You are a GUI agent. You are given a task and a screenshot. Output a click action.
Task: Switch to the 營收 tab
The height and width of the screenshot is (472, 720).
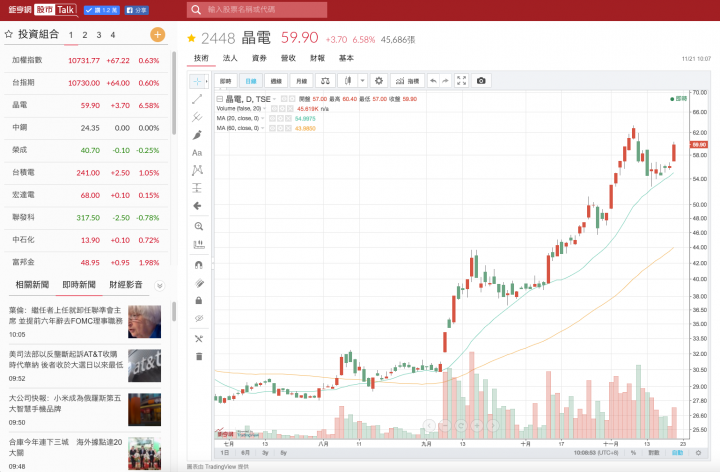click(x=288, y=58)
